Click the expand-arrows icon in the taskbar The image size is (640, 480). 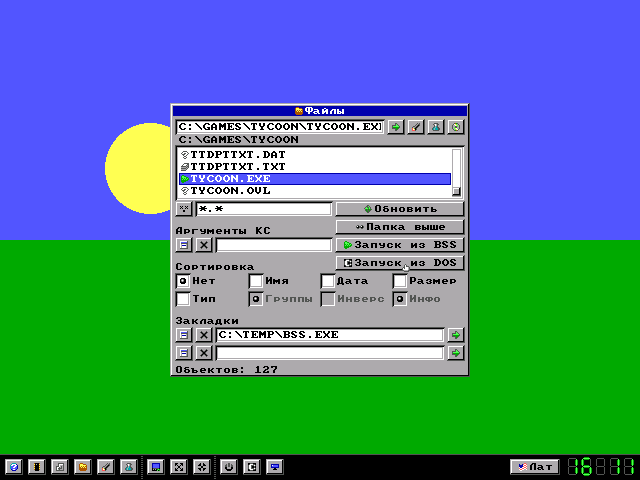click(x=179, y=467)
